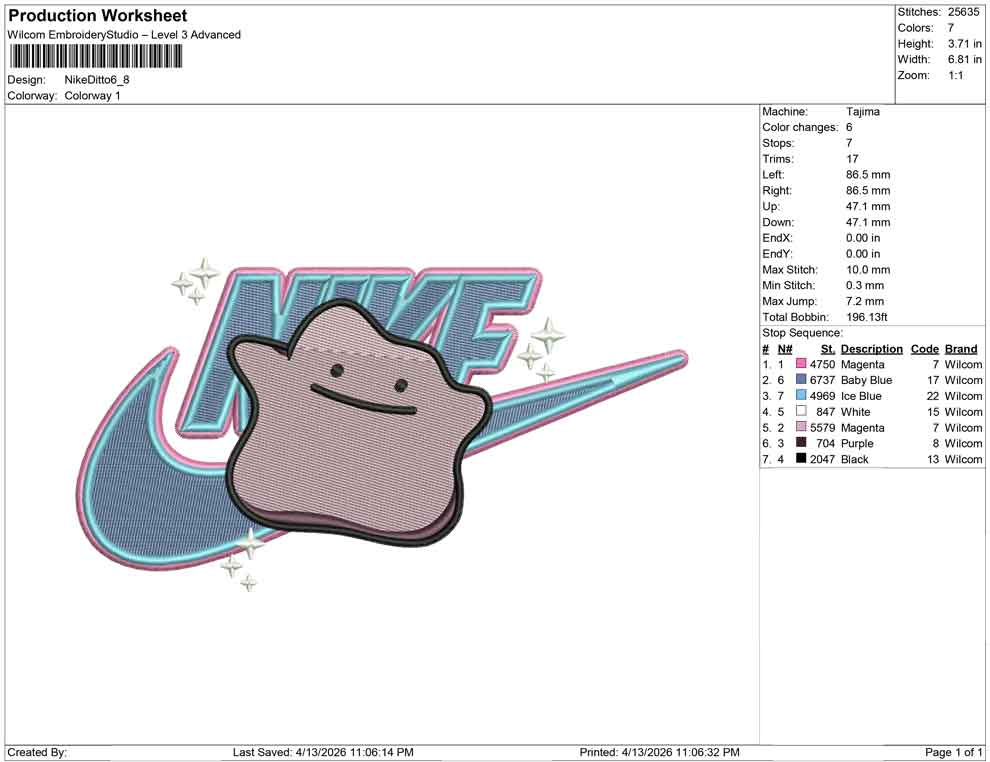Click the Magenta 4750 thread color chip

[x=800, y=364]
